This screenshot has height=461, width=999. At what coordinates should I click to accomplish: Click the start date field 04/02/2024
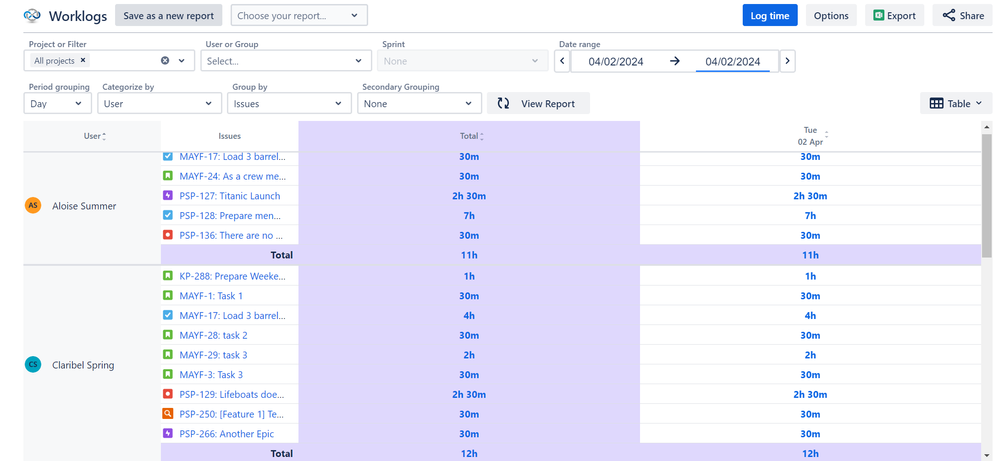coord(615,61)
